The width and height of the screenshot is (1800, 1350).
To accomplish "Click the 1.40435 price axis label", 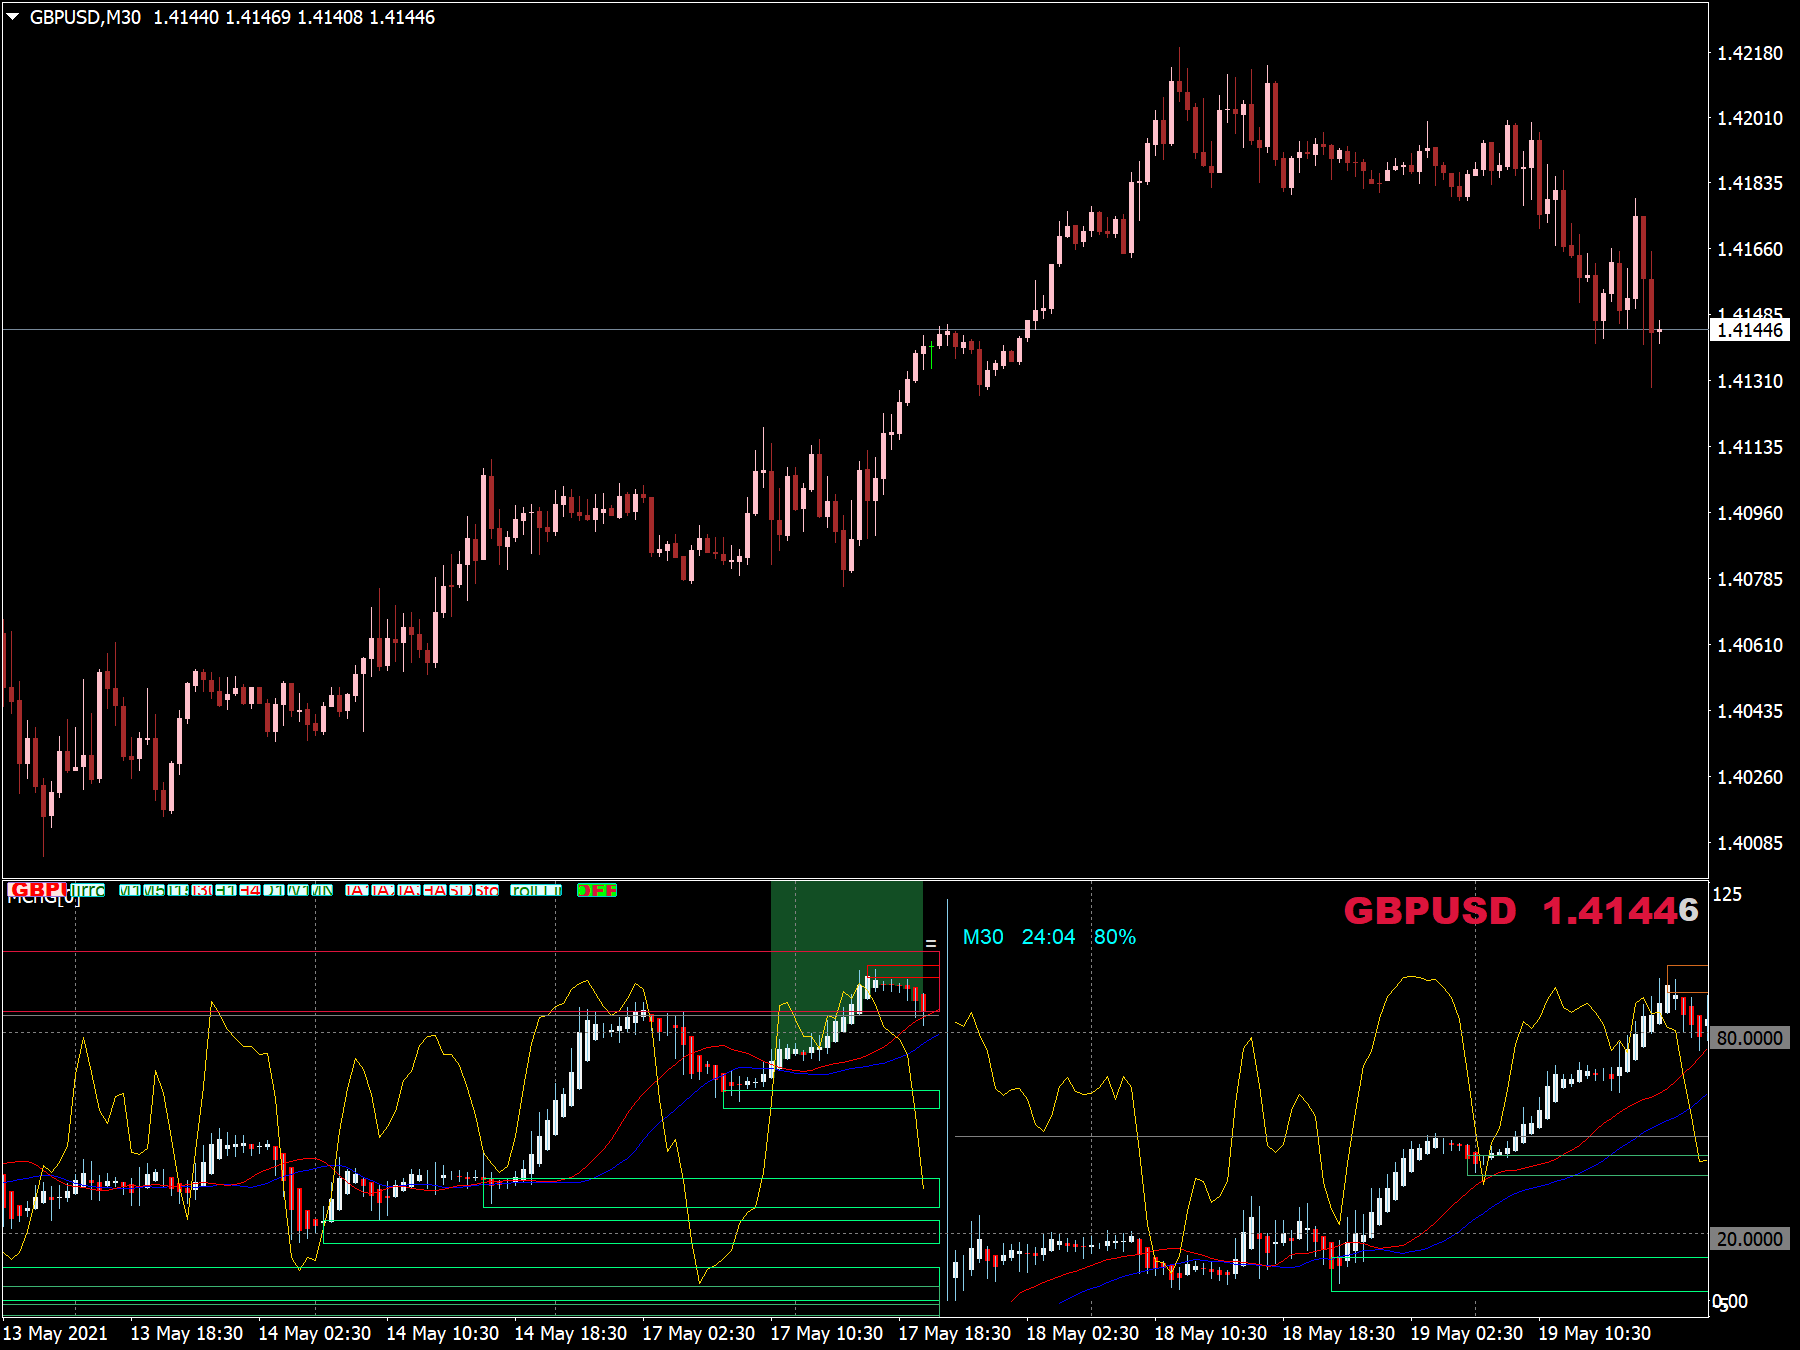I will point(1750,711).
